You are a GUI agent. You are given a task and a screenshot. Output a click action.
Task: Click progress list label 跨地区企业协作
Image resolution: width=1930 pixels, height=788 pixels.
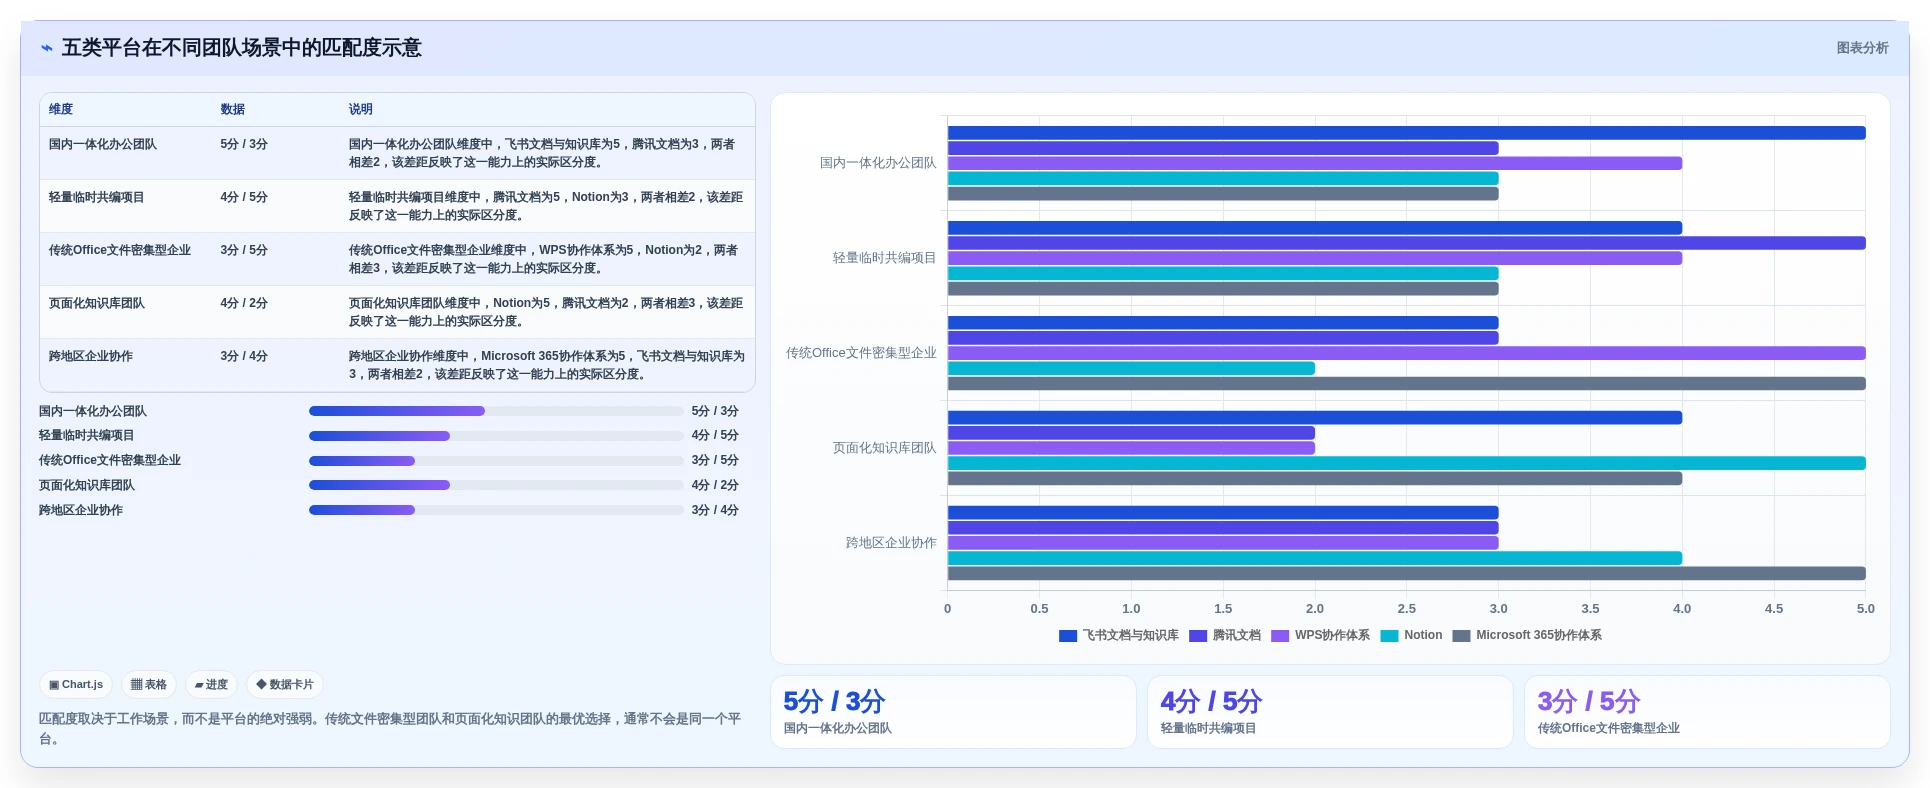[x=81, y=510]
